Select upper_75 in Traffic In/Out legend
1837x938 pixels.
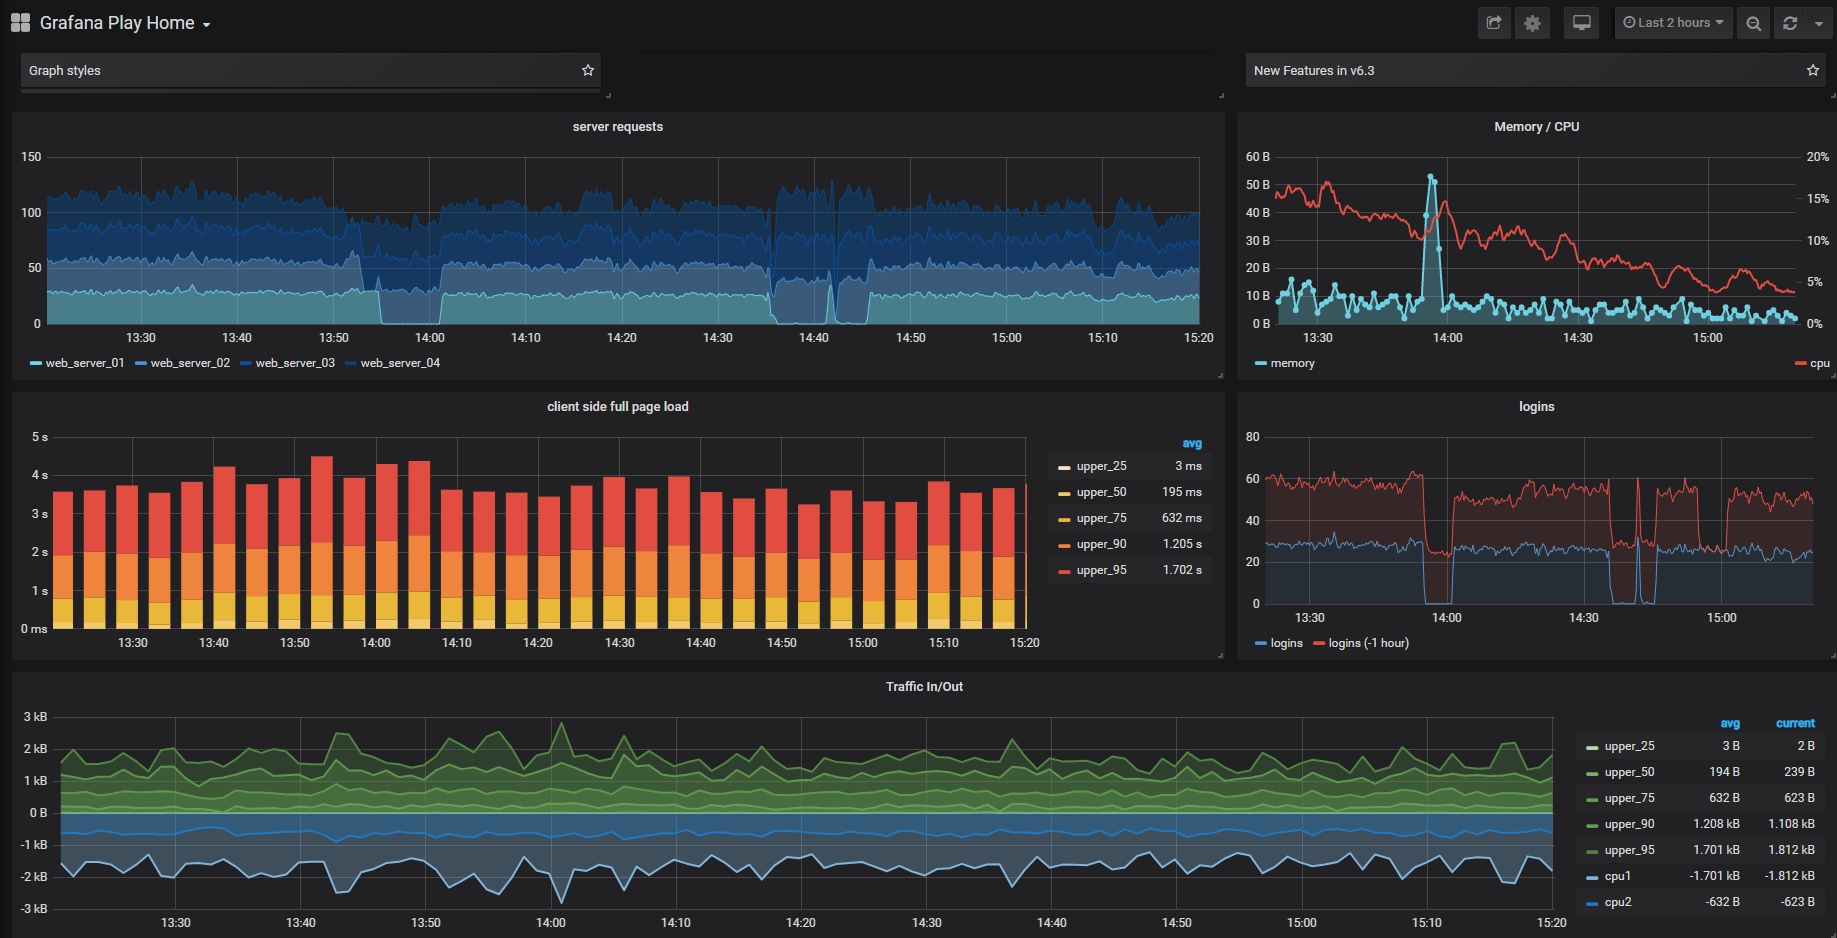click(x=1629, y=798)
